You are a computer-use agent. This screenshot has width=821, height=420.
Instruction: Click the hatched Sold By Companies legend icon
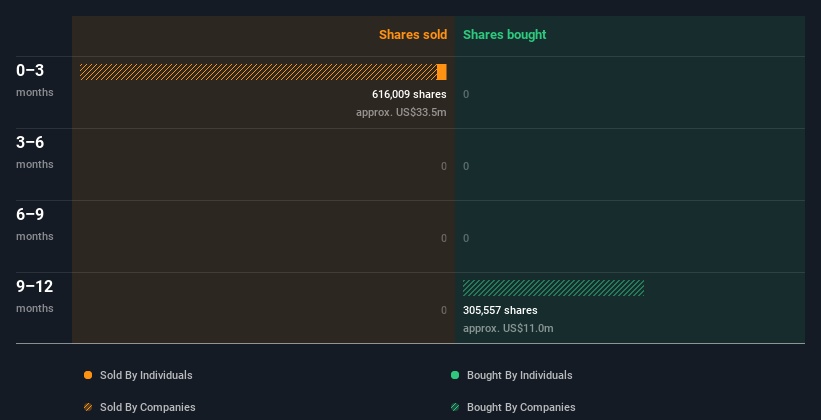(88, 407)
